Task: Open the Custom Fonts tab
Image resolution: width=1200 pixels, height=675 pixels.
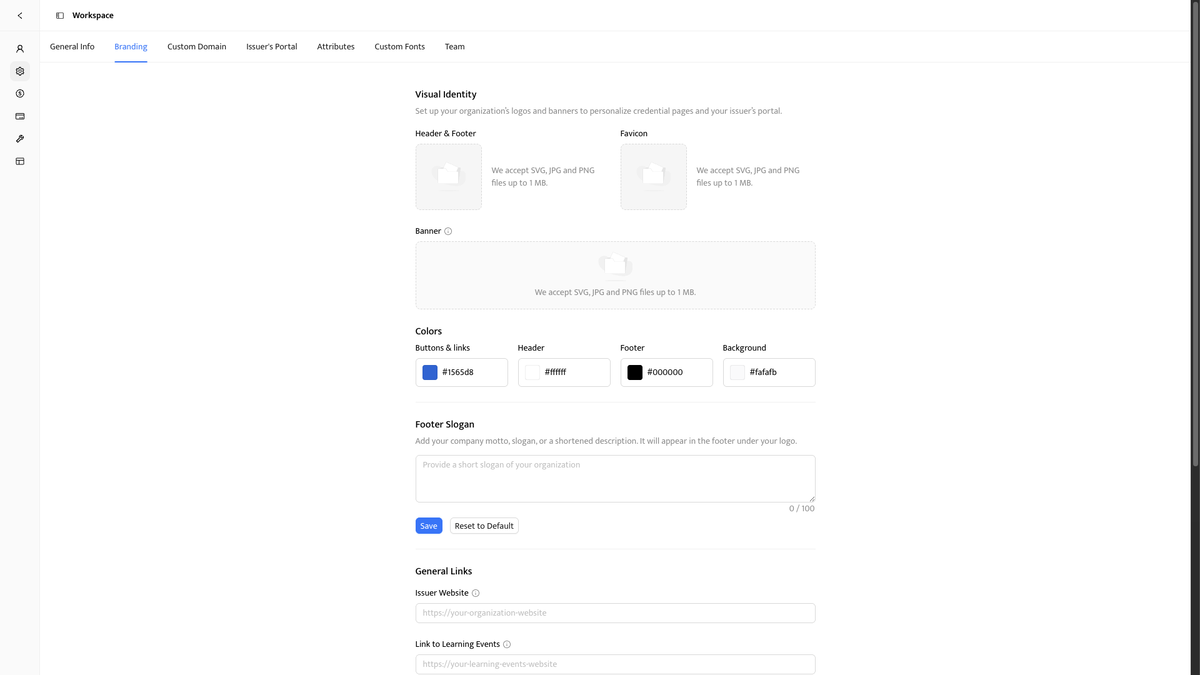Action: click(x=399, y=47)
